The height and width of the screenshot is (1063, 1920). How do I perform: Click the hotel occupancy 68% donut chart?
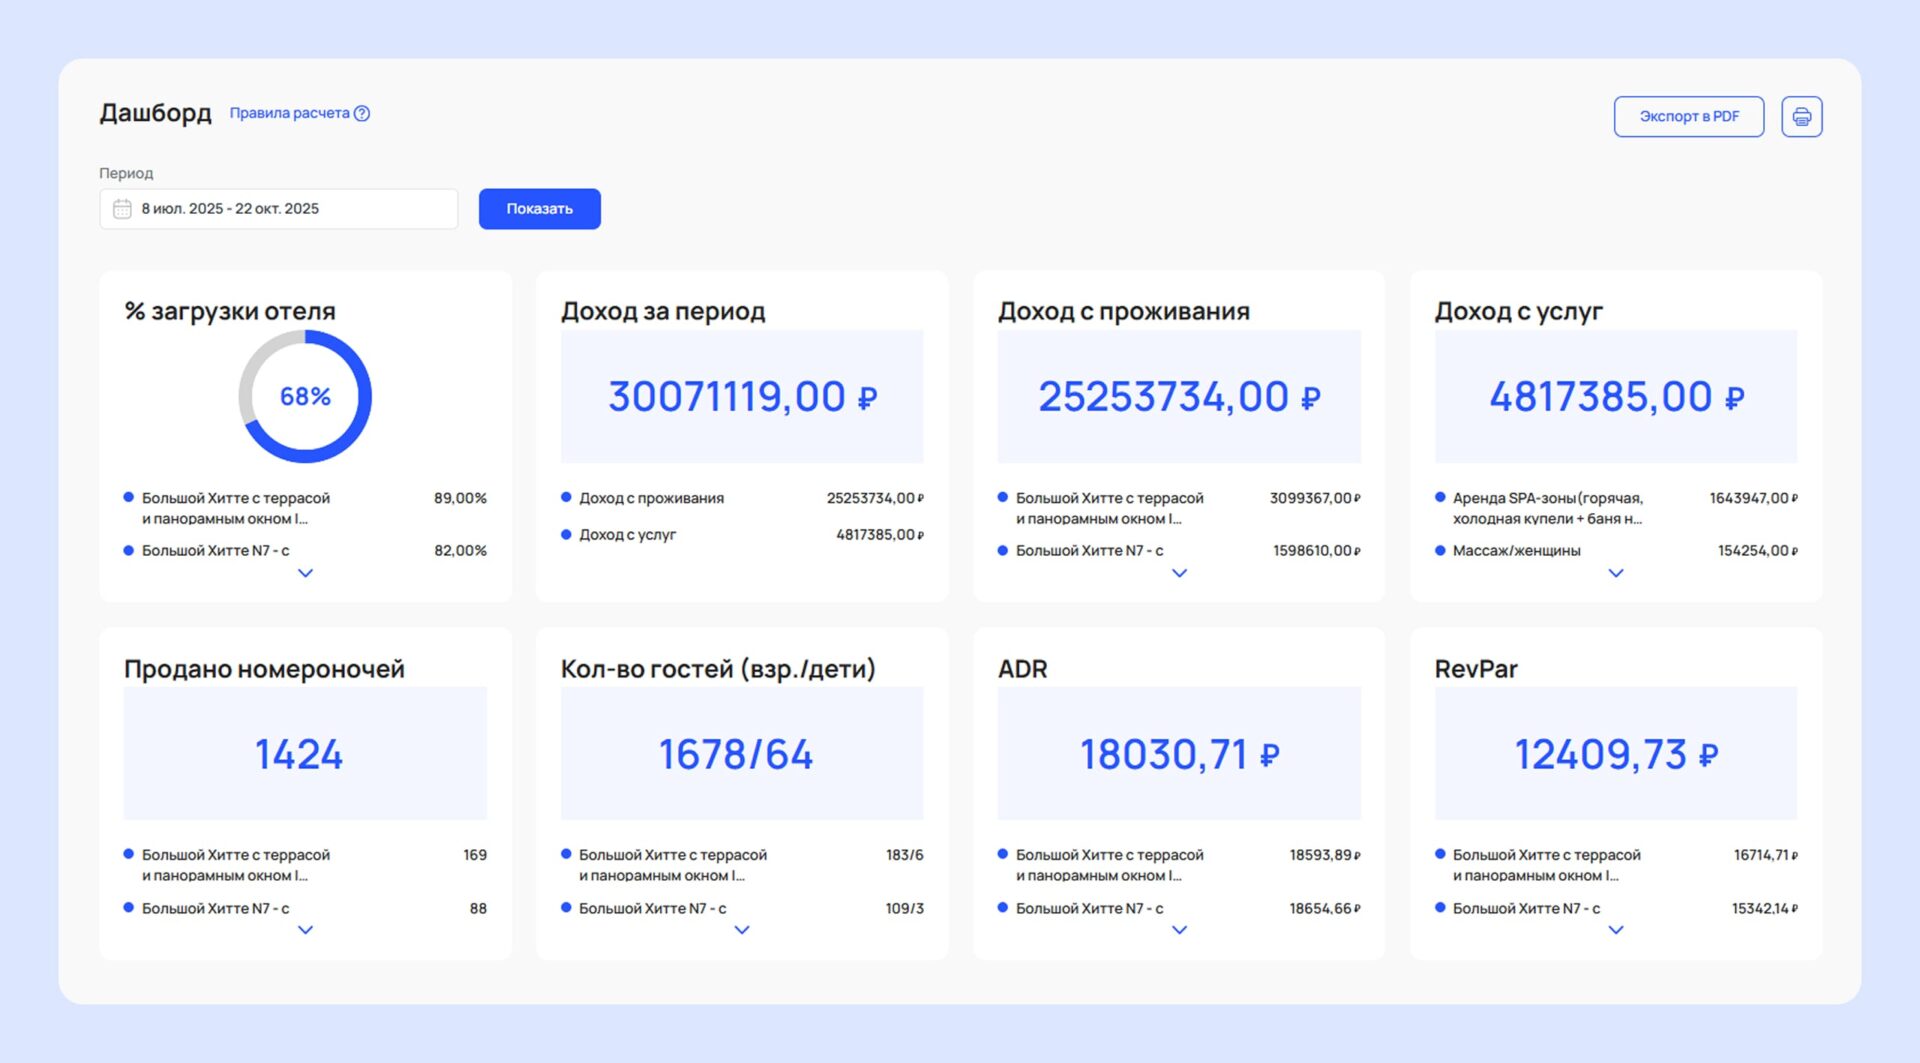(305, 397)
